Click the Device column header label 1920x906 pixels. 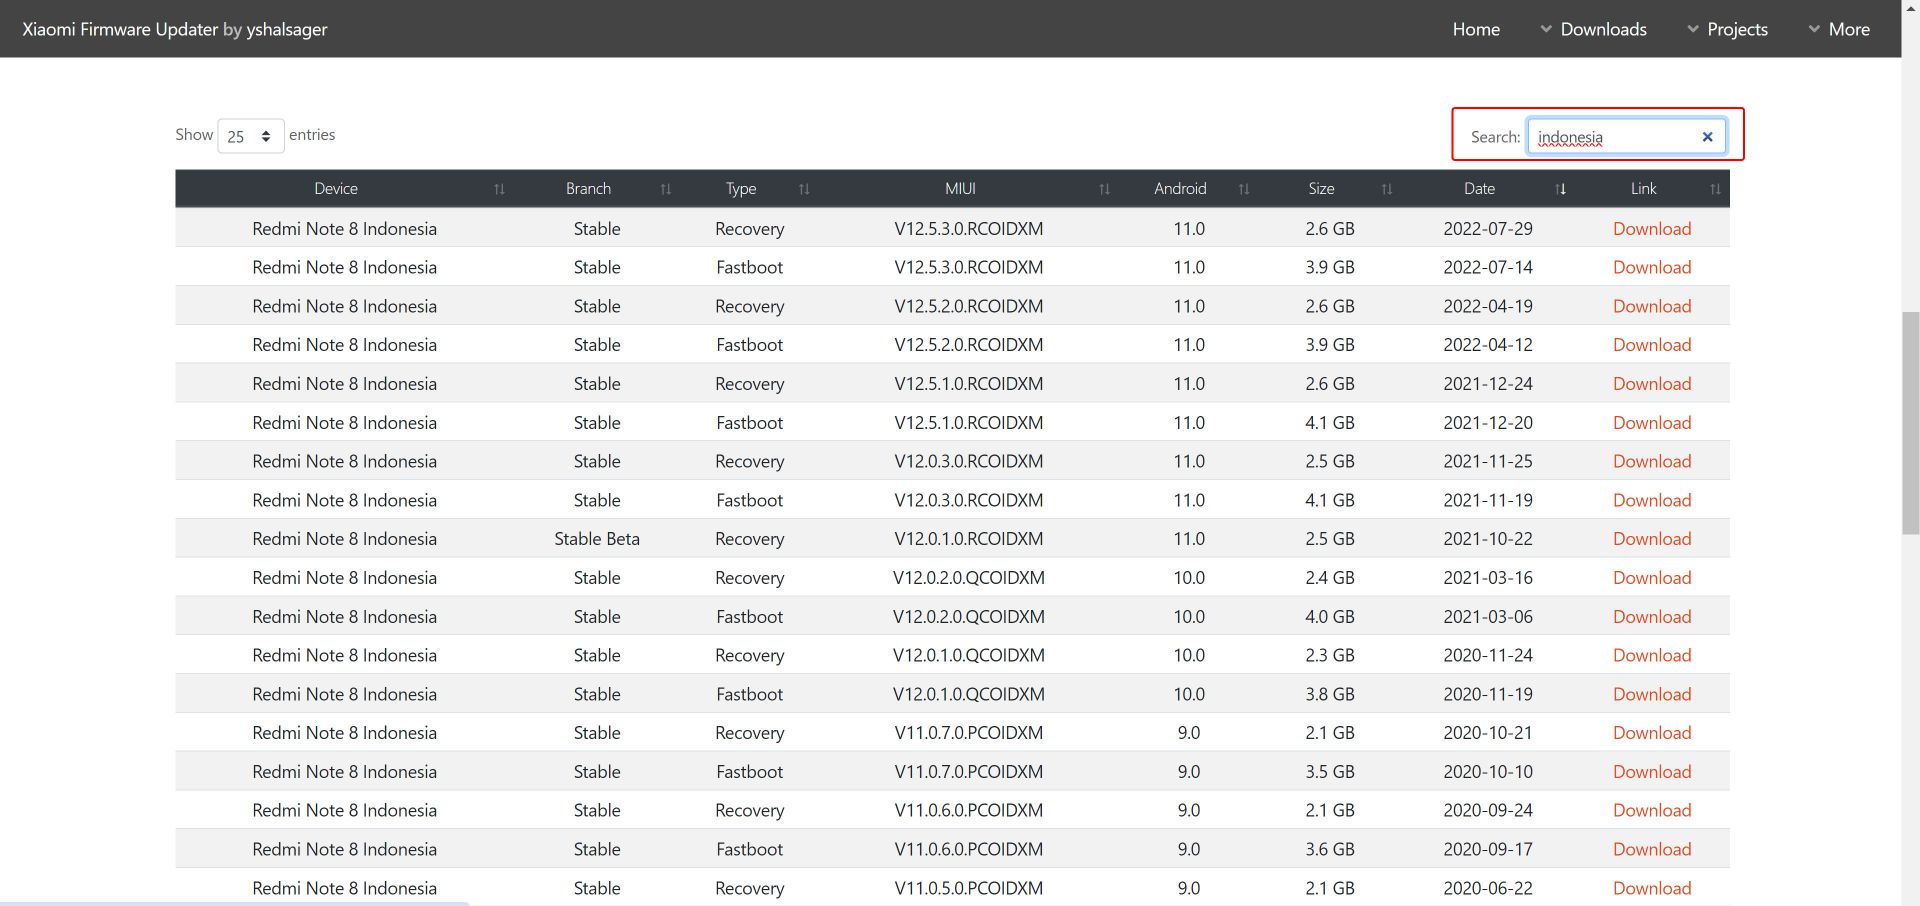[336, 189]
